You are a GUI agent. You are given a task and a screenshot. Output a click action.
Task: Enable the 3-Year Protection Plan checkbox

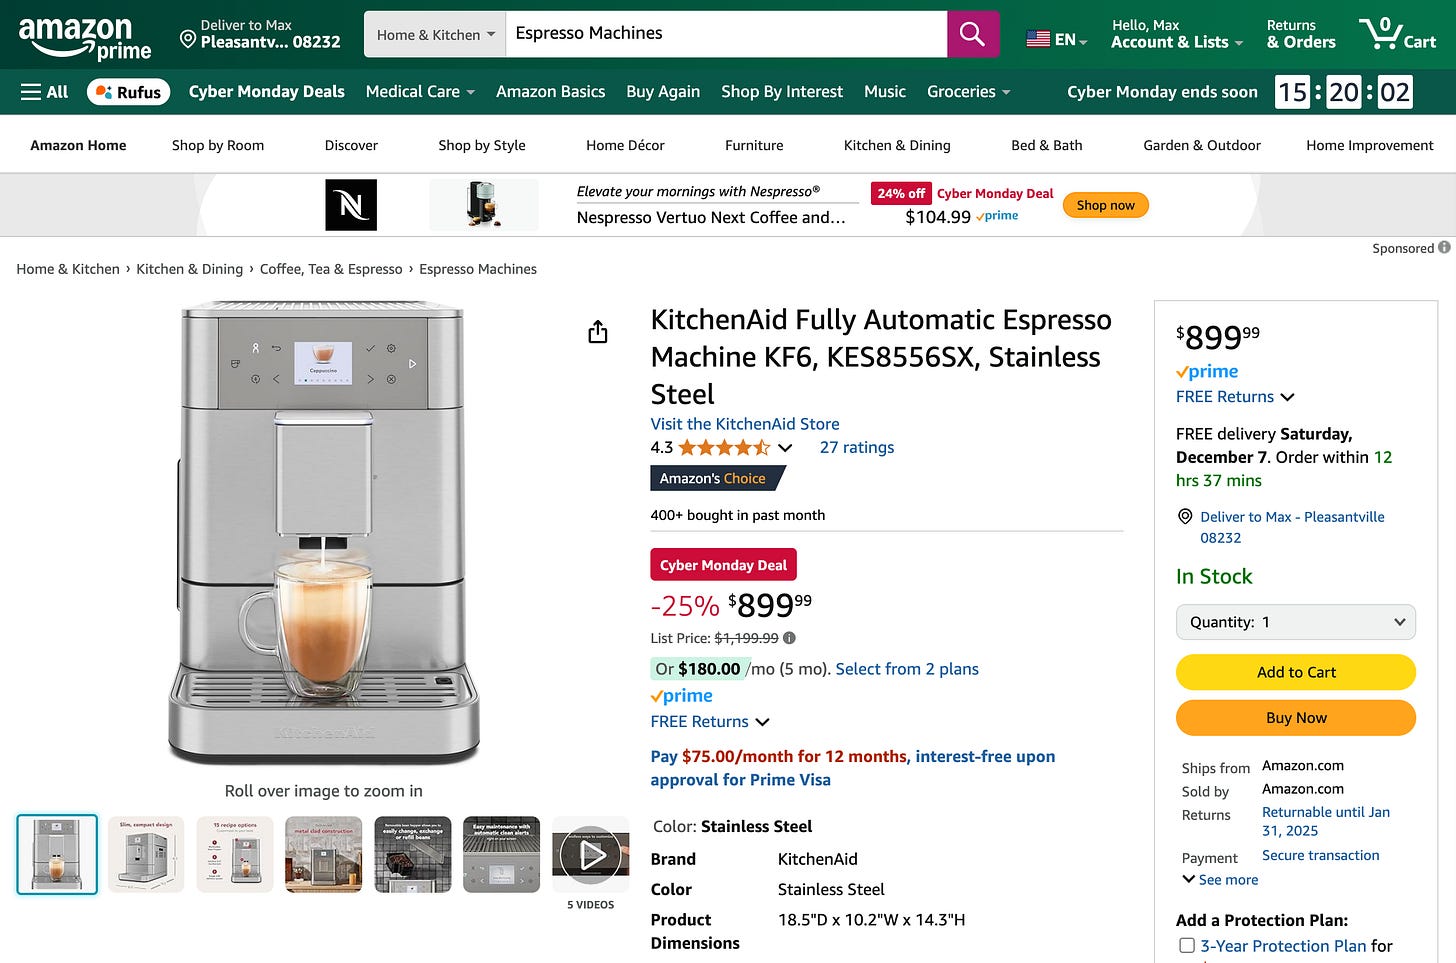(1186, 944)
